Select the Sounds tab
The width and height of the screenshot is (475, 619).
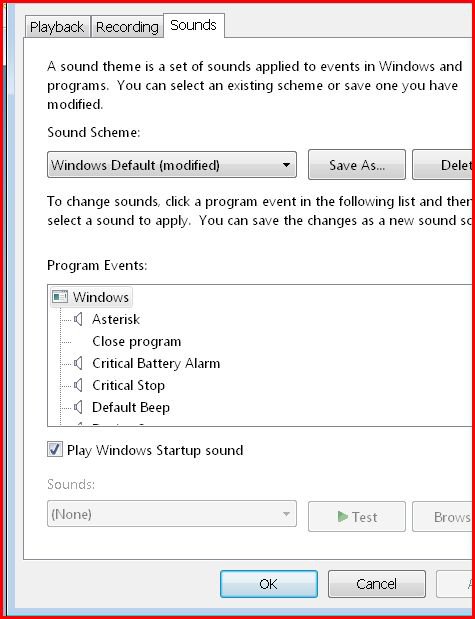pos(193,25)
